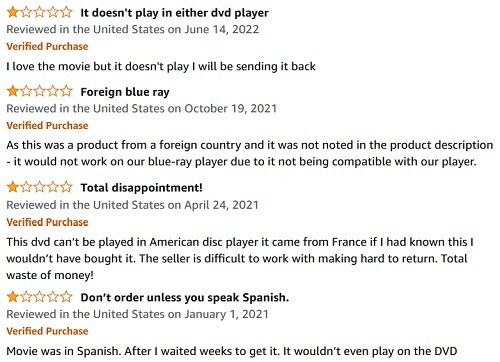The image size is (500, 362).
Task: Click the review text about the foreign country product
Action: 250,153
